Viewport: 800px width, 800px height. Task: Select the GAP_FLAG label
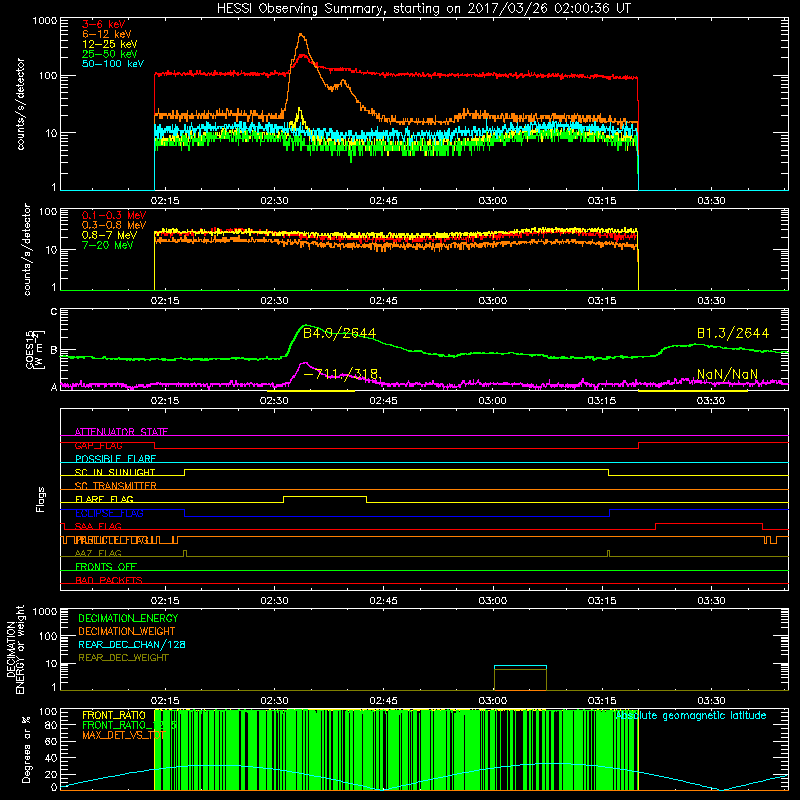pyautogui.click(x=98, y=445)
